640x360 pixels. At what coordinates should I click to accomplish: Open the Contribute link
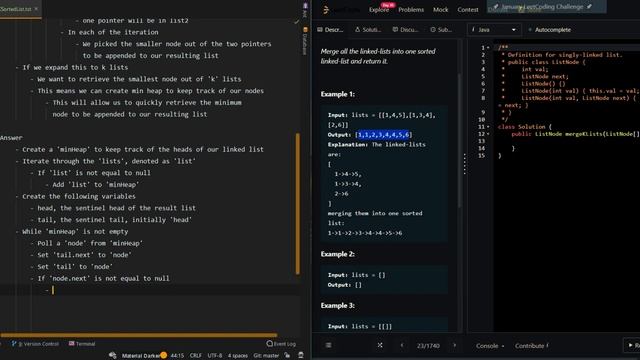[531, 346]
